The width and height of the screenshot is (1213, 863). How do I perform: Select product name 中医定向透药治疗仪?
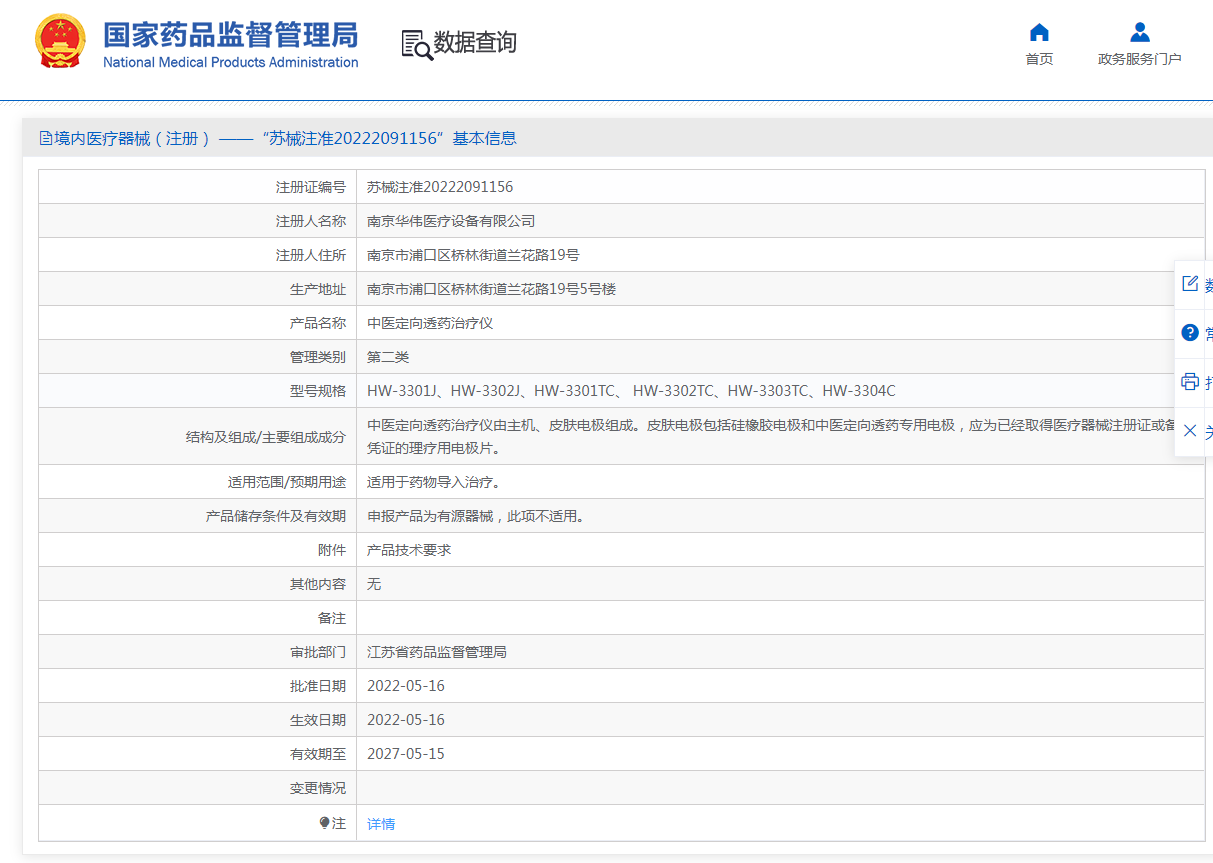[x=430, y=323]
